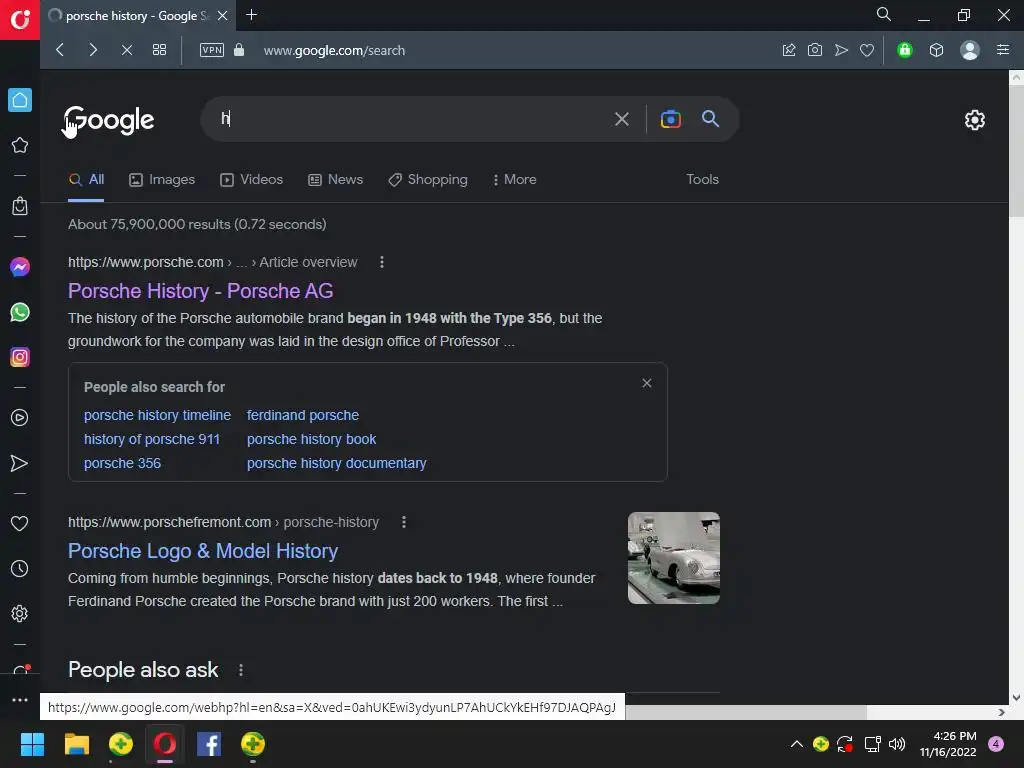Close the porsche history tab
This screenshot has width=1024, height=768.
tap(223, 15)
